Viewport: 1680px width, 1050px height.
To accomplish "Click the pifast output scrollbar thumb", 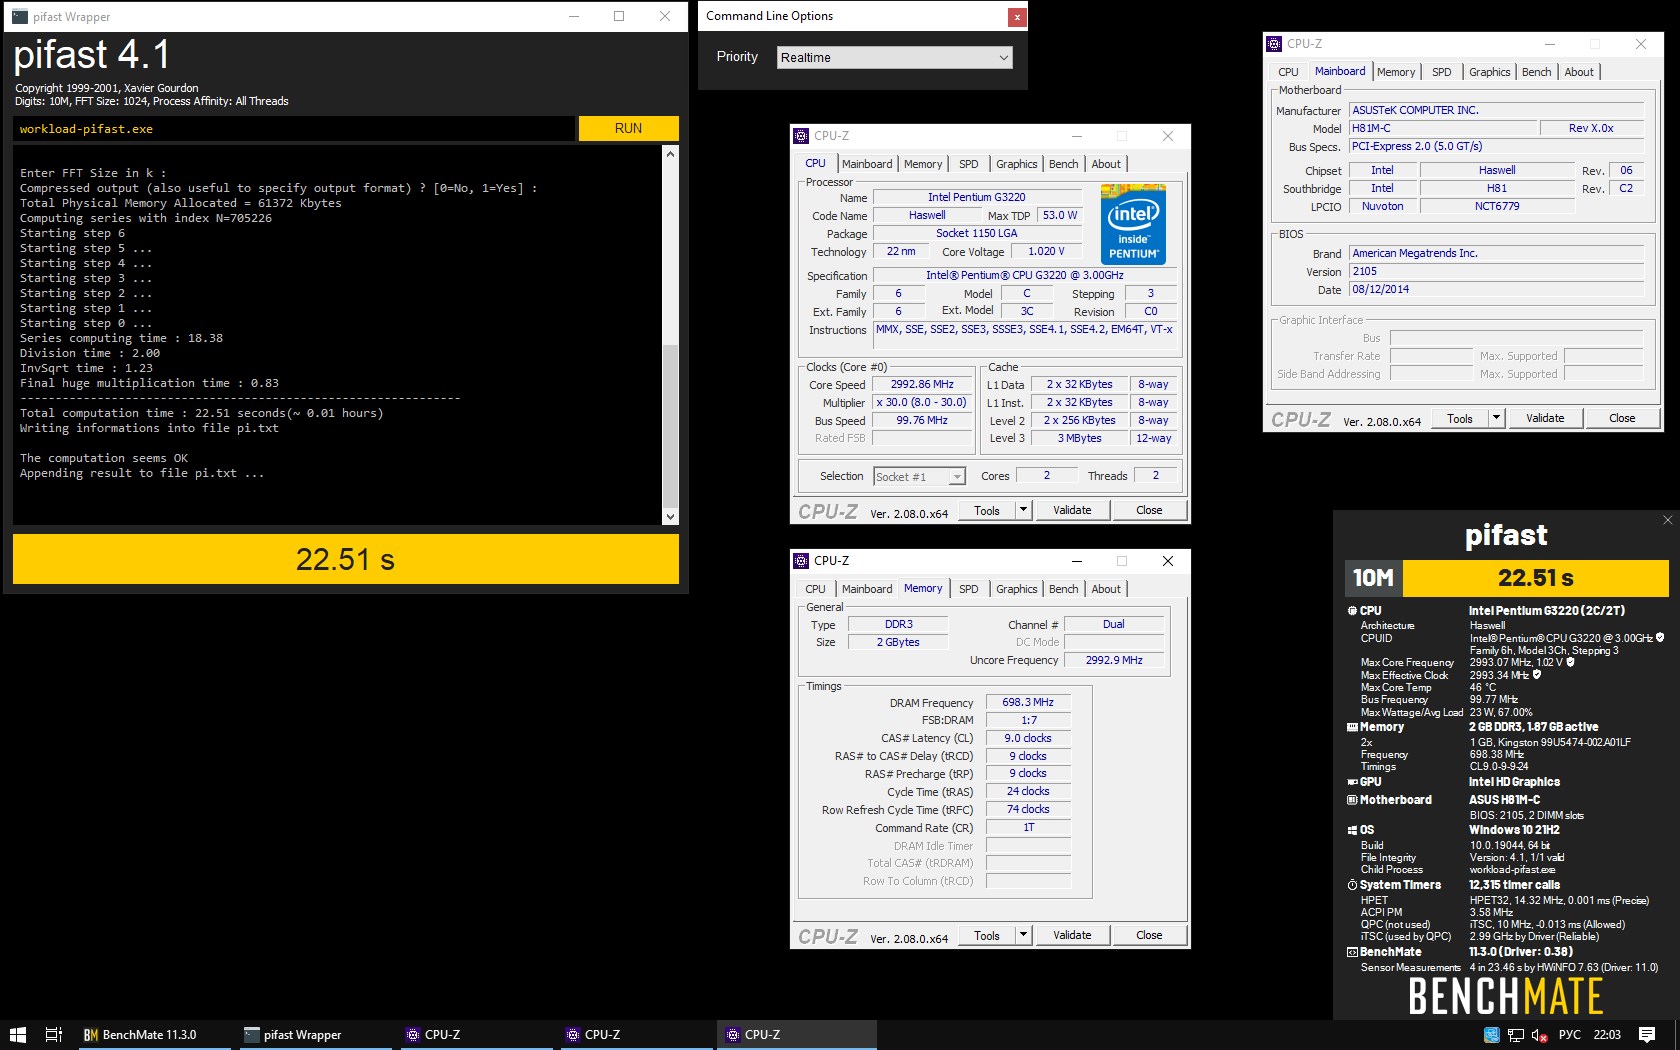I will click(x=670, y=425).
